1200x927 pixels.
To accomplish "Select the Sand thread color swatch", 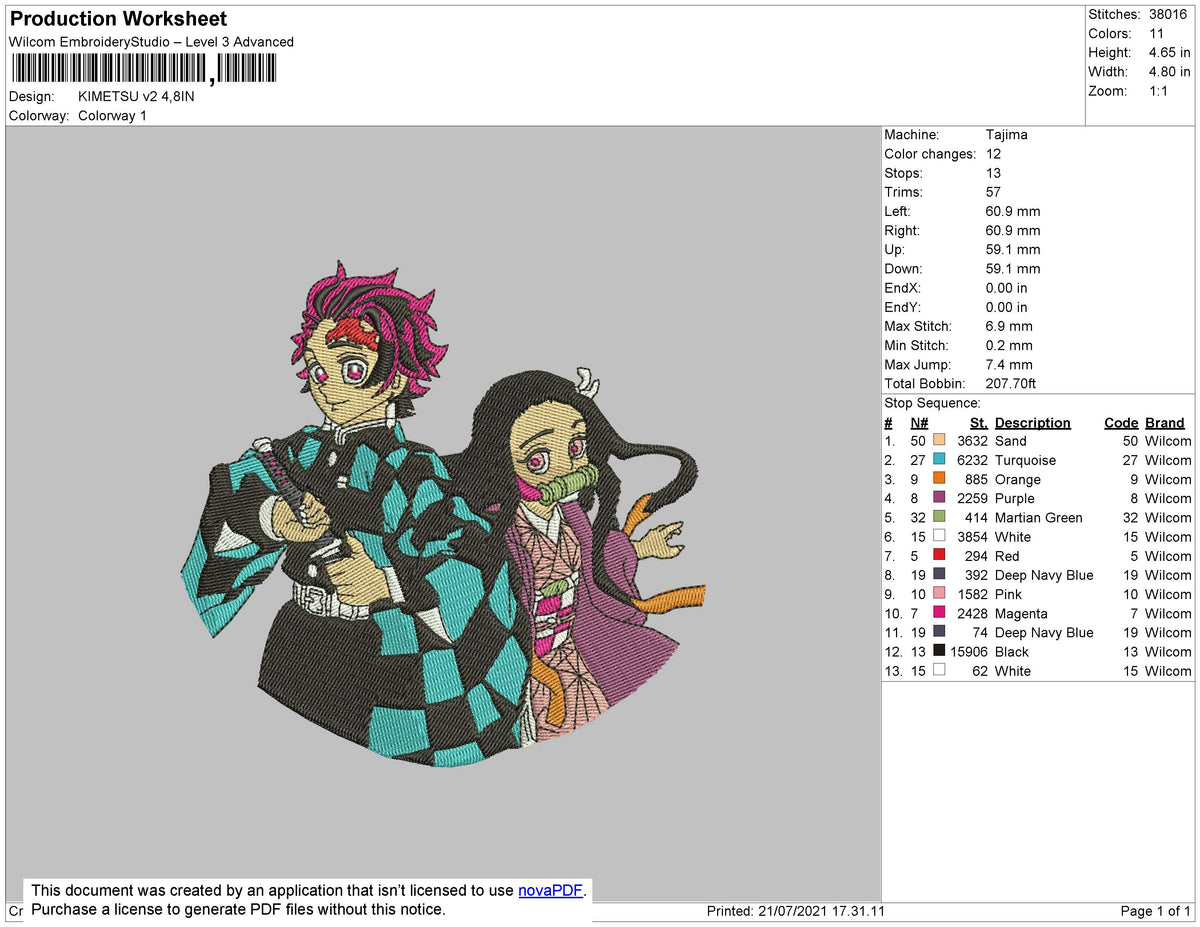I will [938, 440].
